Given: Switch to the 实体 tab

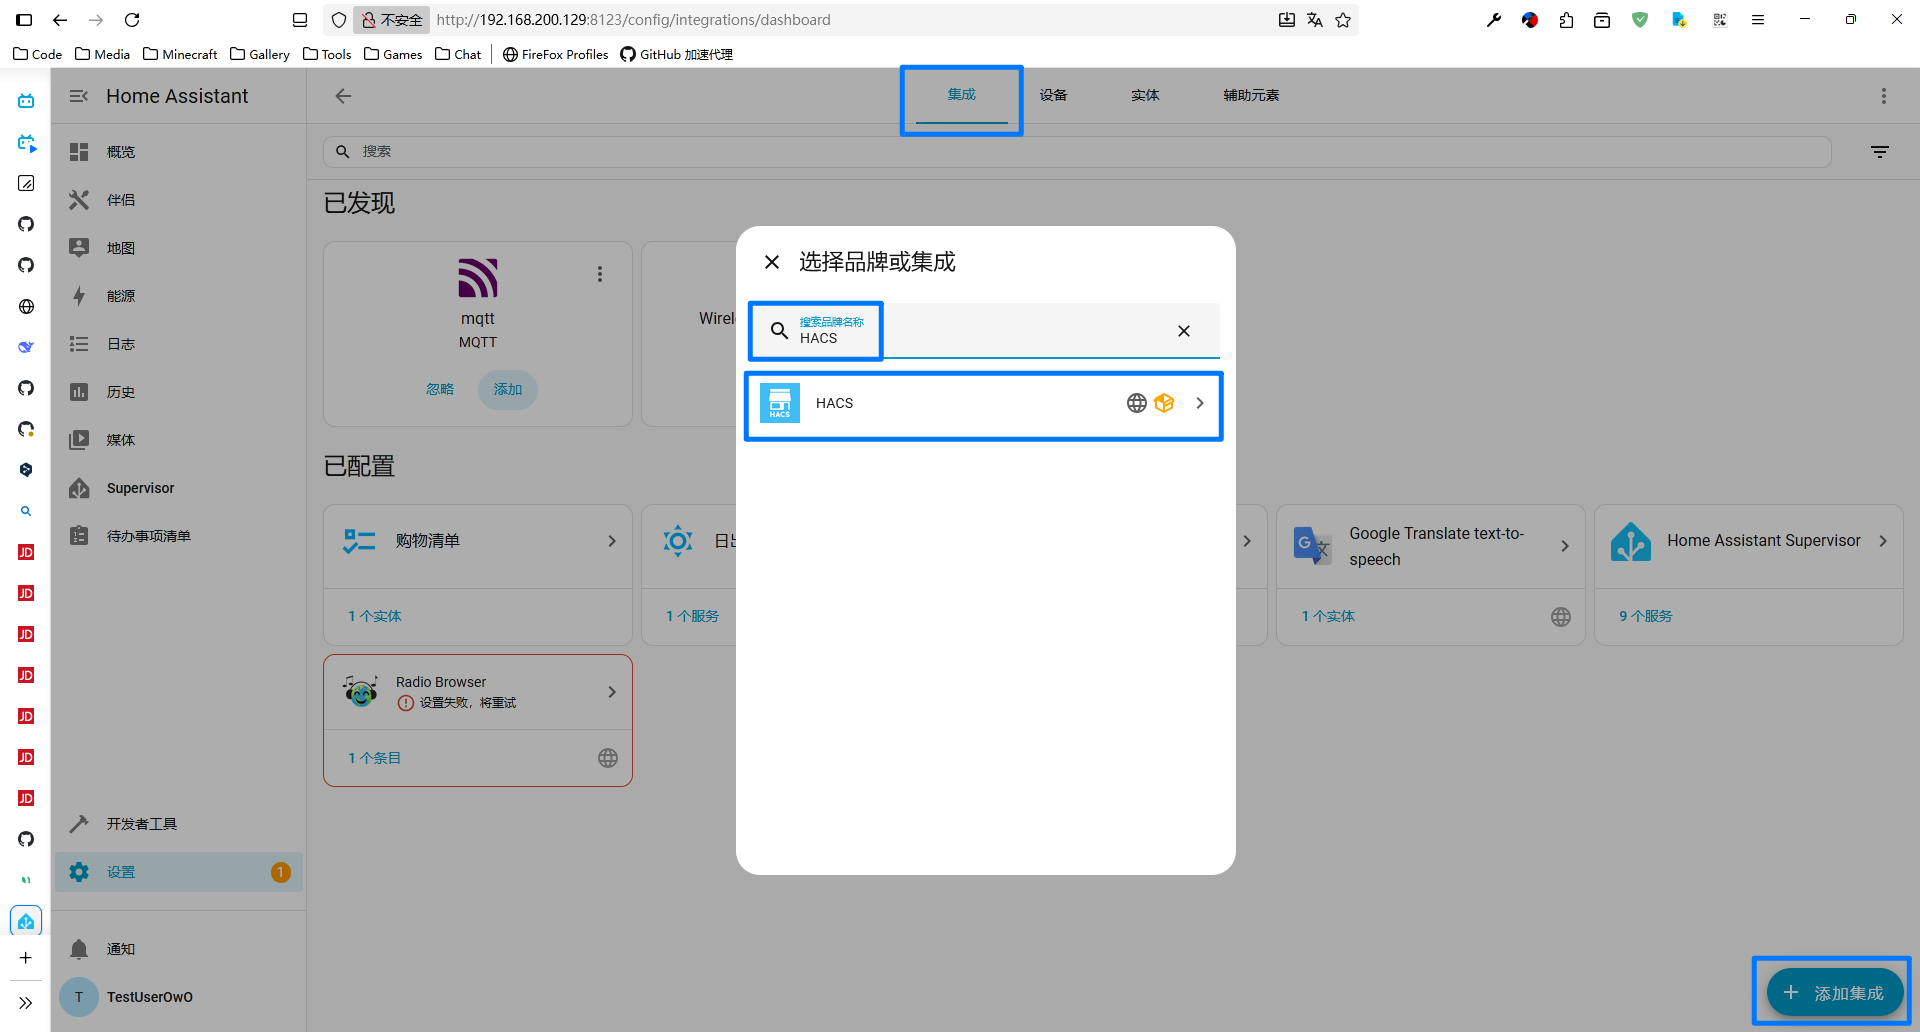Looking at the screenshot, I should [x=1145, y=95].
